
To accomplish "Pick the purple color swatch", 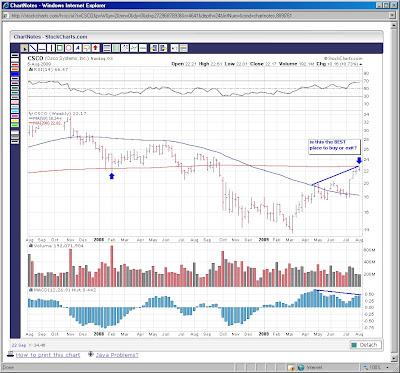I will pyautogui.click(x=15, y=83).
